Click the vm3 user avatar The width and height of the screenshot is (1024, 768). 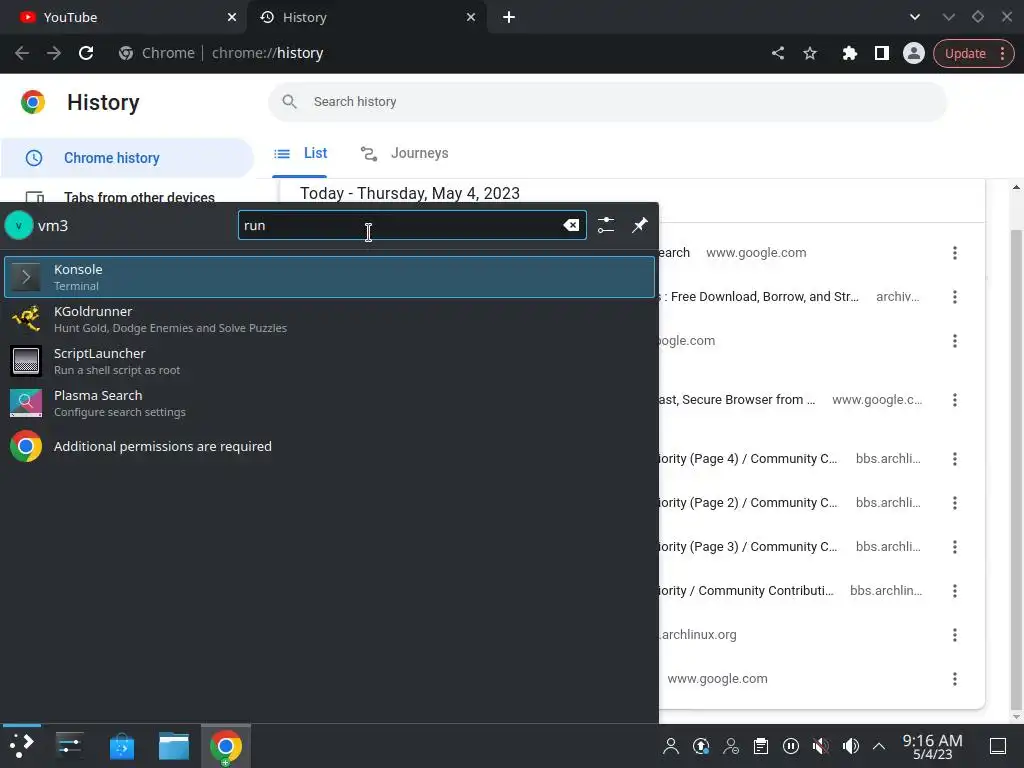[x=19, y=225]
